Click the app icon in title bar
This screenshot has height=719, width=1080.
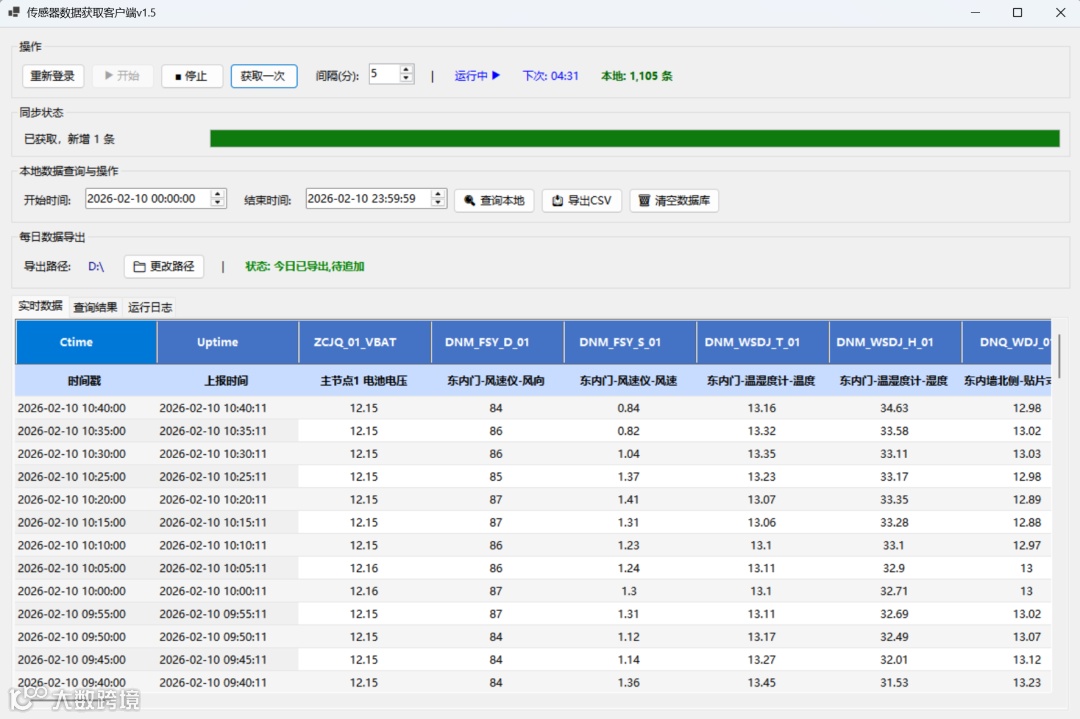pos(14,13)
